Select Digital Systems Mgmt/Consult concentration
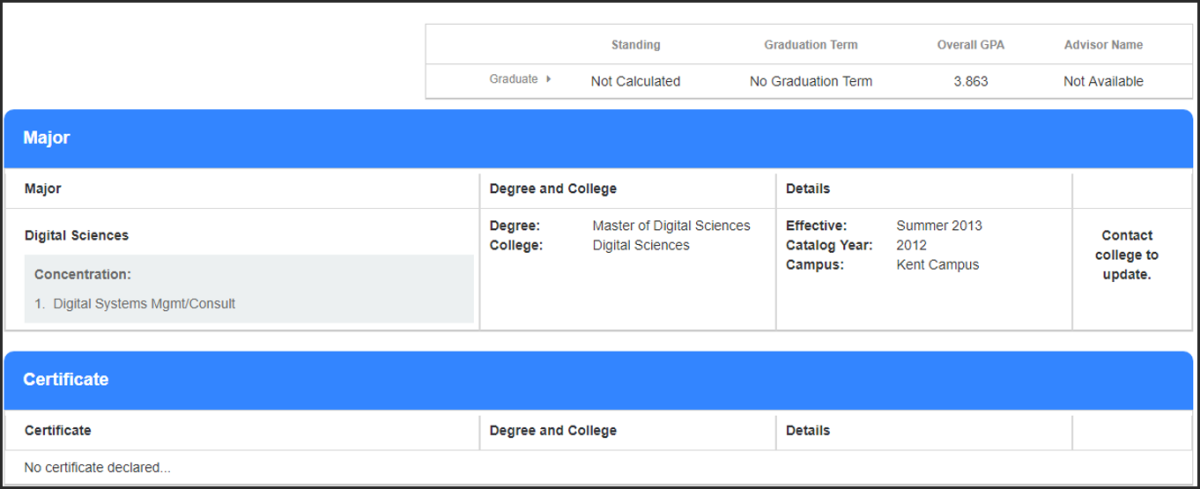Screen dimensions: 1200x489 tap(144, 303)
